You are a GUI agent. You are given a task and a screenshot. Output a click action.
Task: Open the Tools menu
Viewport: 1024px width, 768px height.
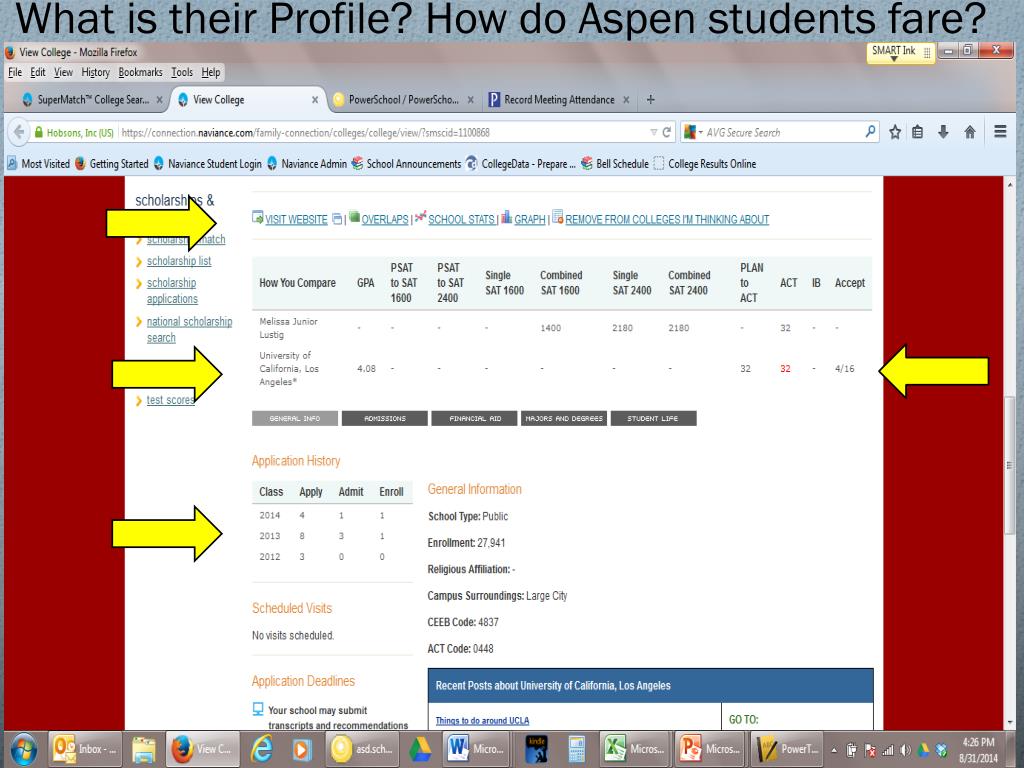click(182, 72)
